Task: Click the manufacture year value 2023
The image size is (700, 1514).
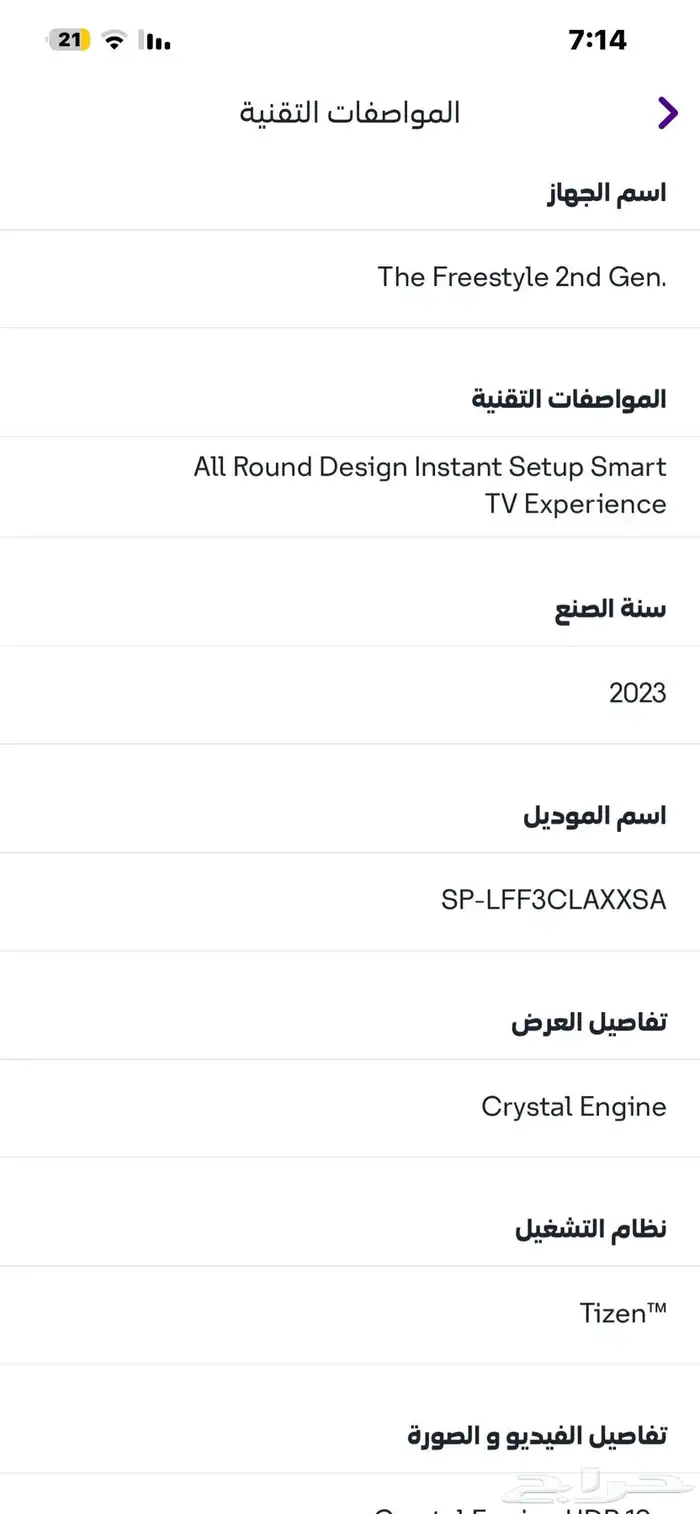Action: [637, 693]
